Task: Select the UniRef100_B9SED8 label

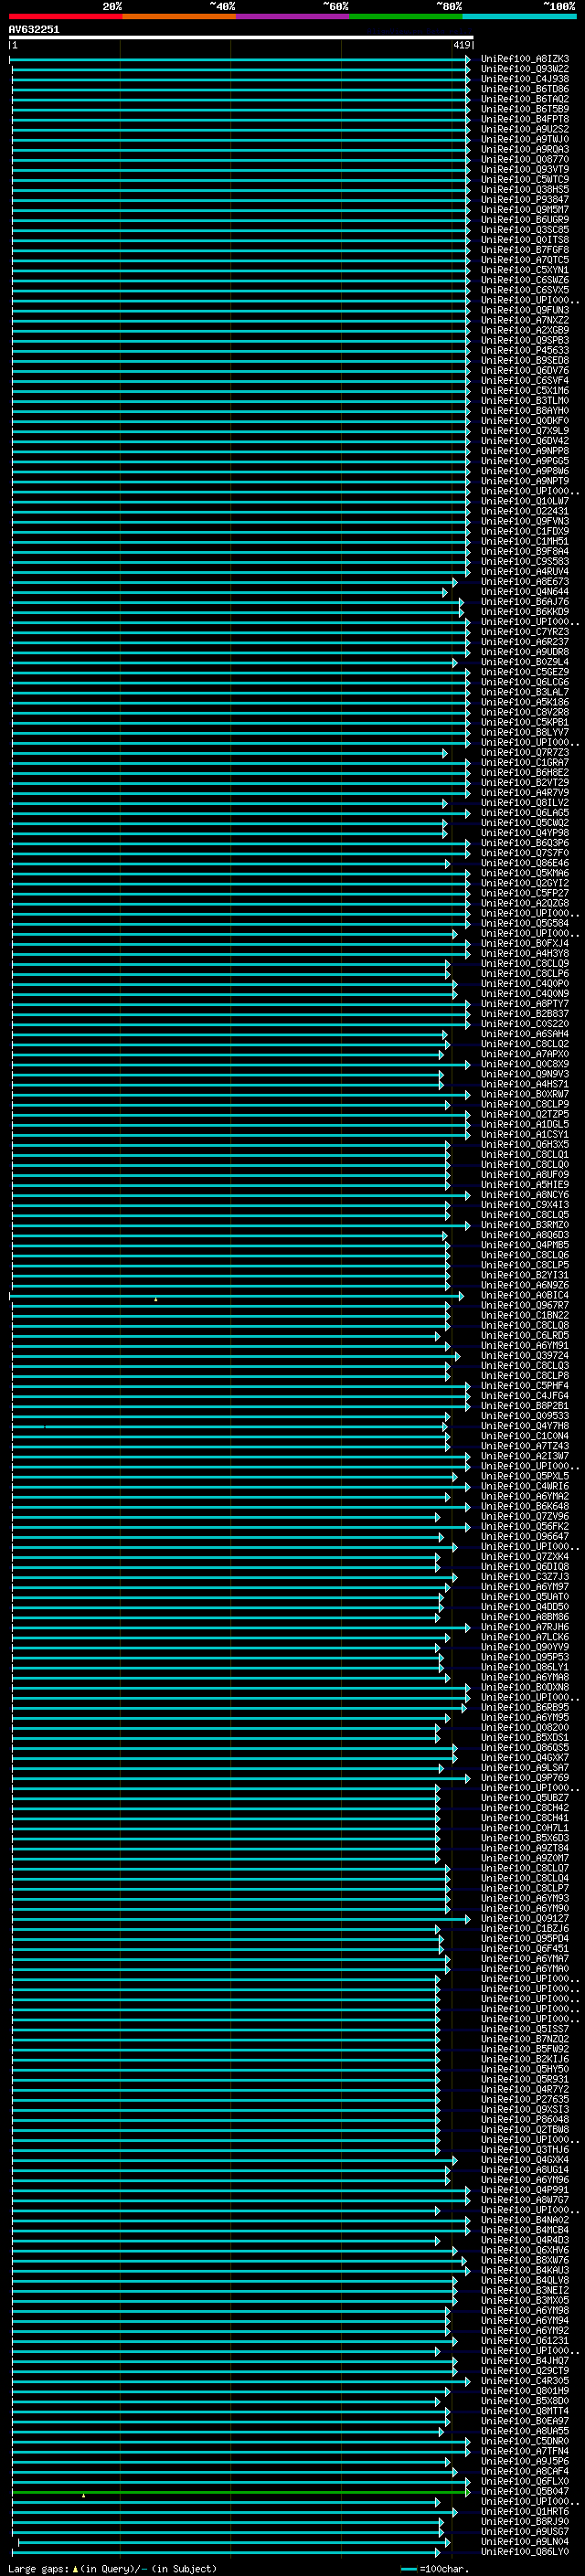Action: pyautogui.click(x=524, y=360)
